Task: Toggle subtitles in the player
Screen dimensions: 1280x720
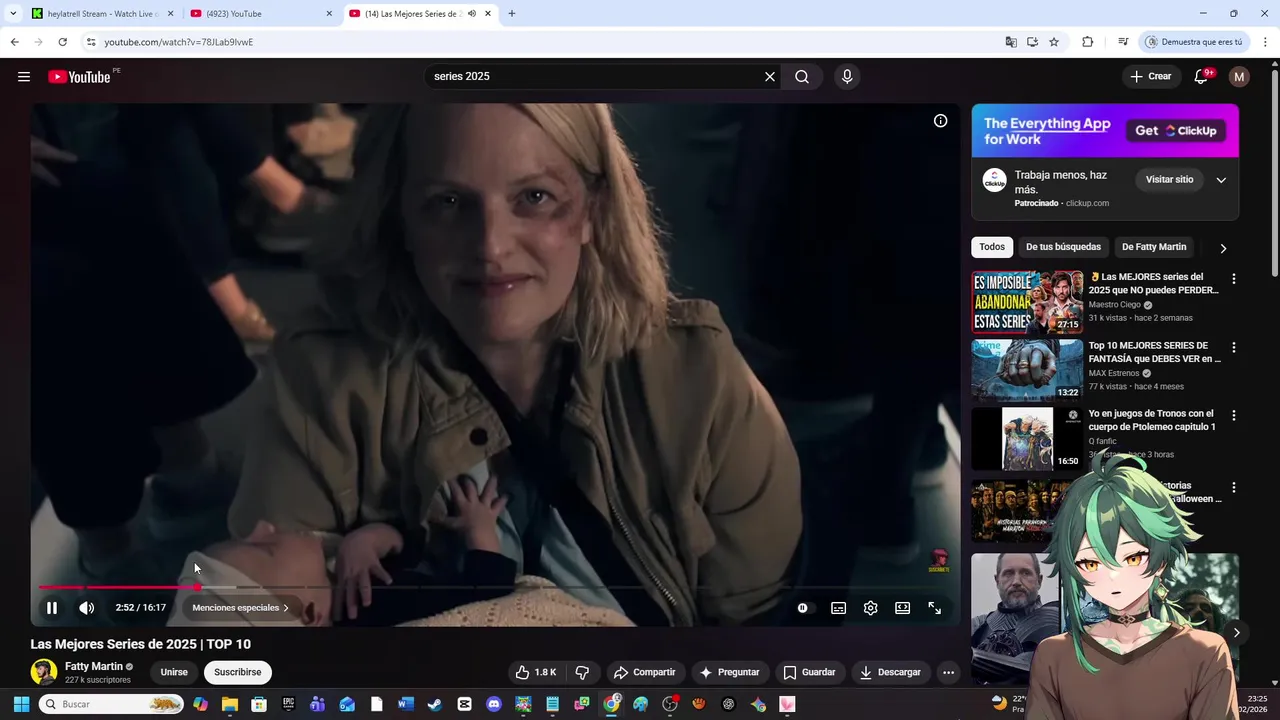Action: coord(838,608)
